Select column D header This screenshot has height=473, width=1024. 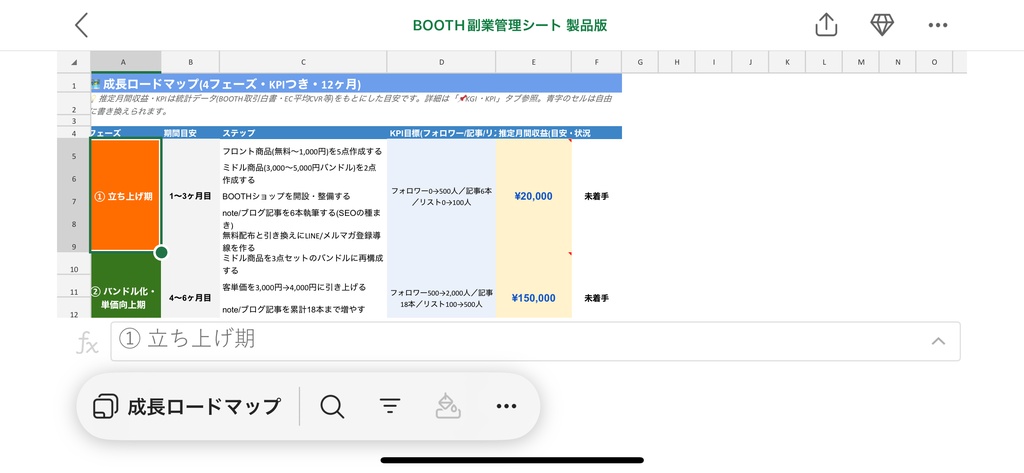click(441, 62)
